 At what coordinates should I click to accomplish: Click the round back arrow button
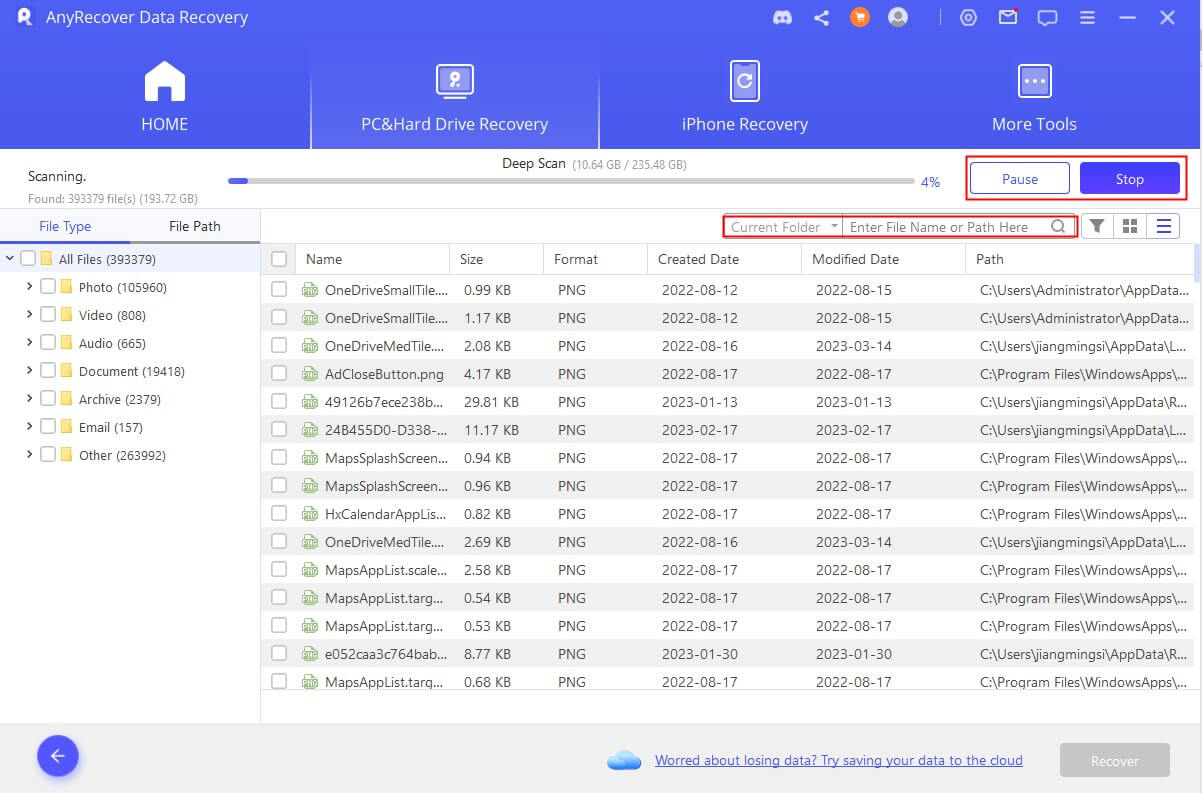click(x=58, y=756)
